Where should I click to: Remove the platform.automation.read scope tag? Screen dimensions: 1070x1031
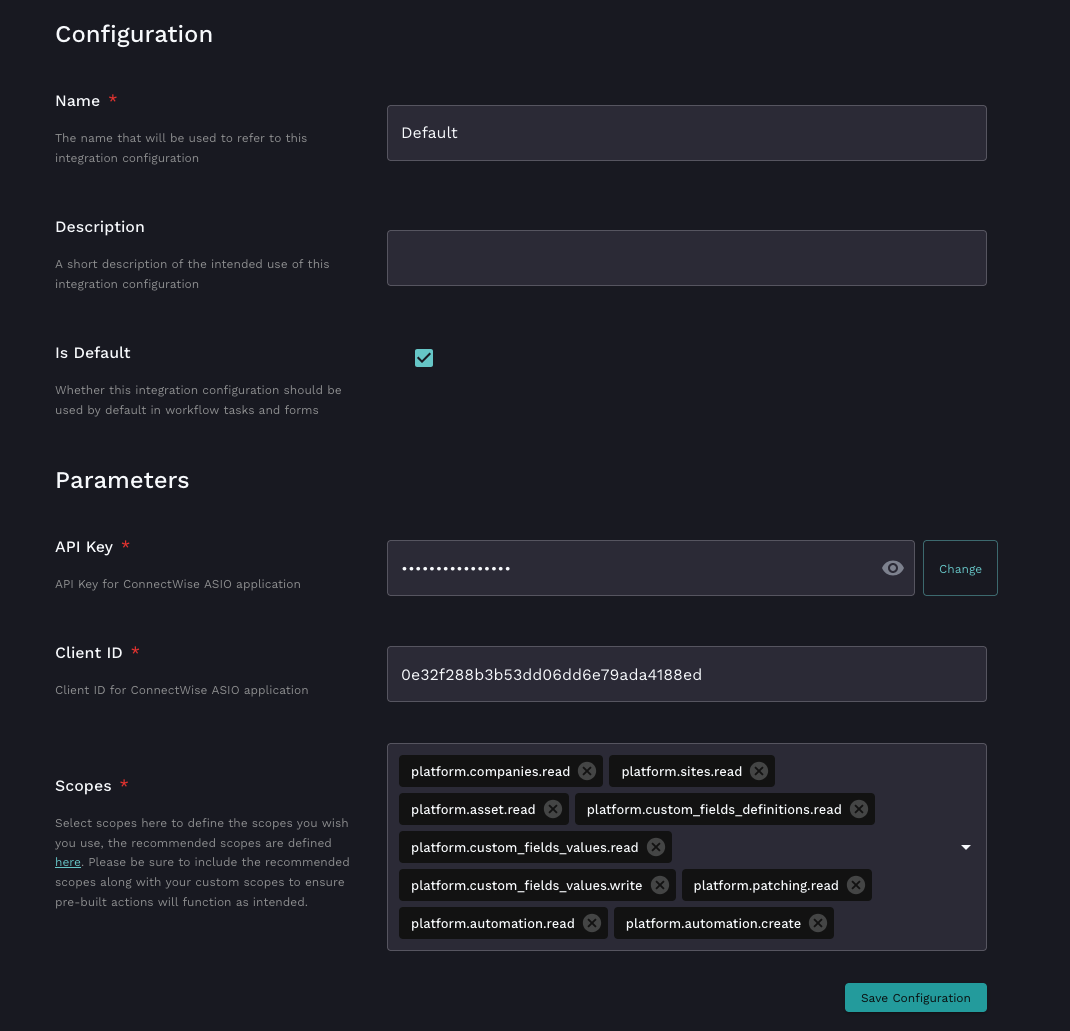pos(592,923)
